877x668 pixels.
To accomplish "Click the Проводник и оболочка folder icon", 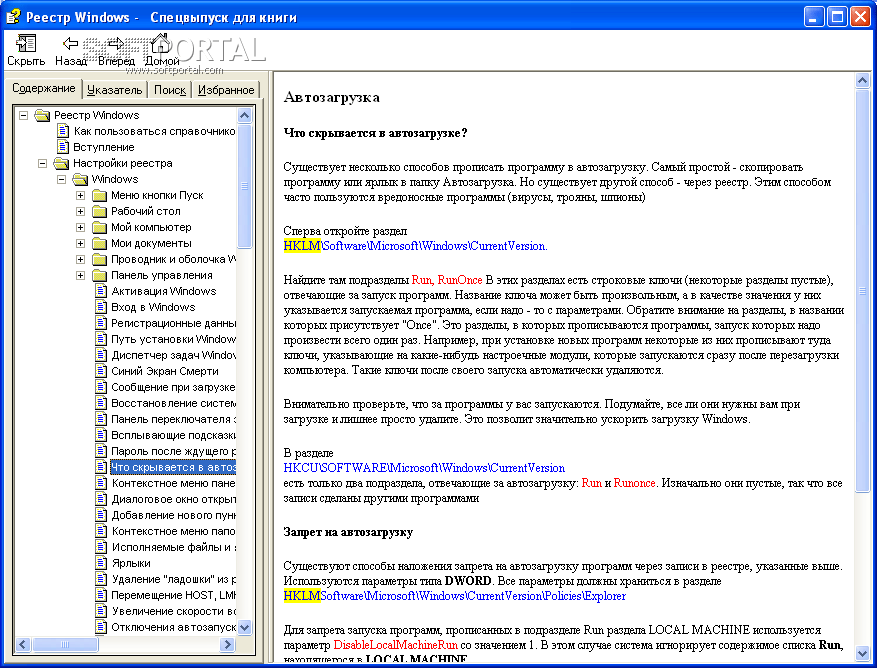I will [100, 260].
